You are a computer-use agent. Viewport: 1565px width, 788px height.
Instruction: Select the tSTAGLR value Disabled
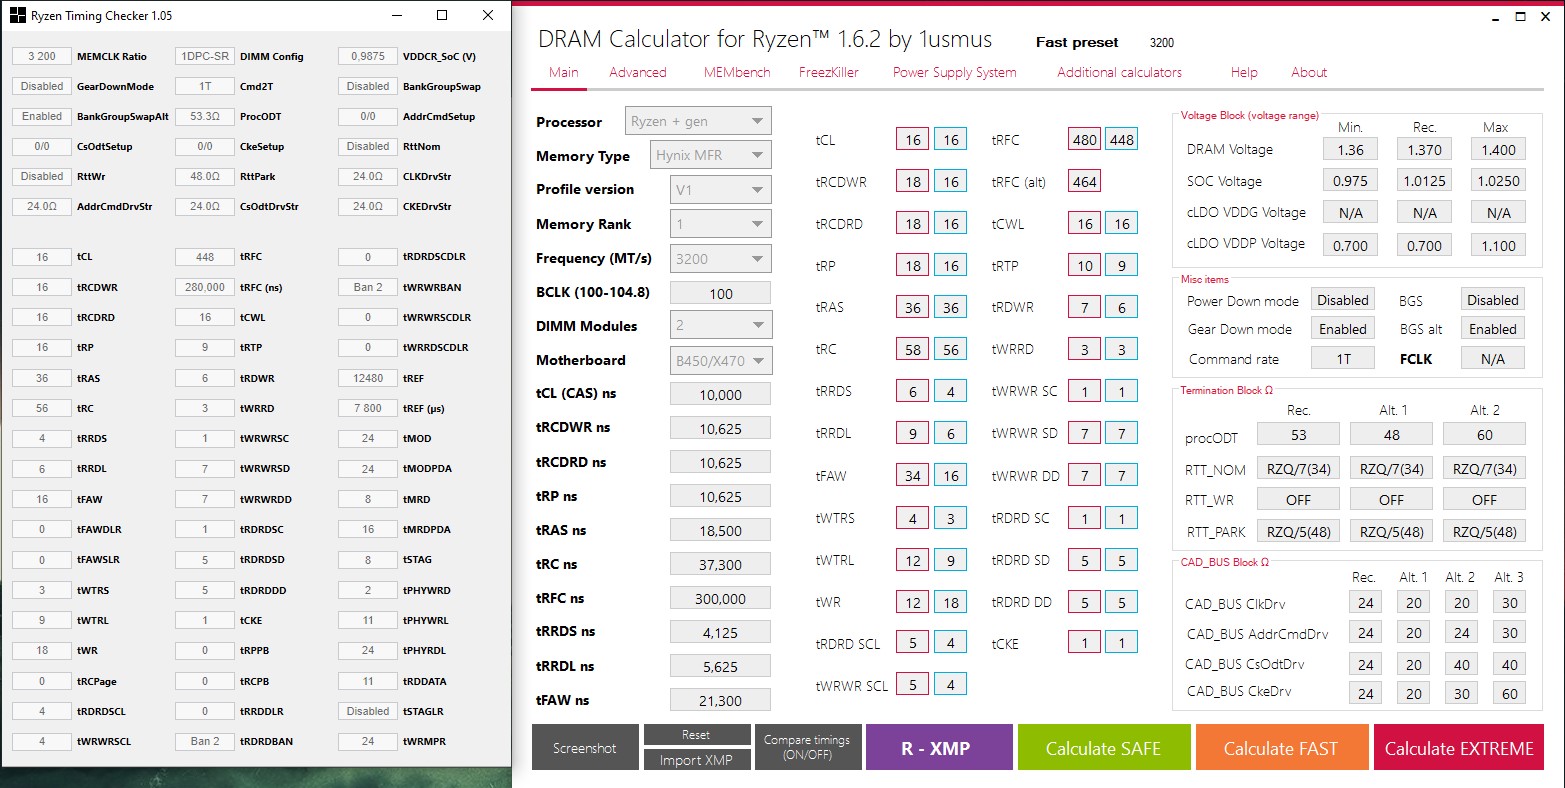[x=368, y=711]
